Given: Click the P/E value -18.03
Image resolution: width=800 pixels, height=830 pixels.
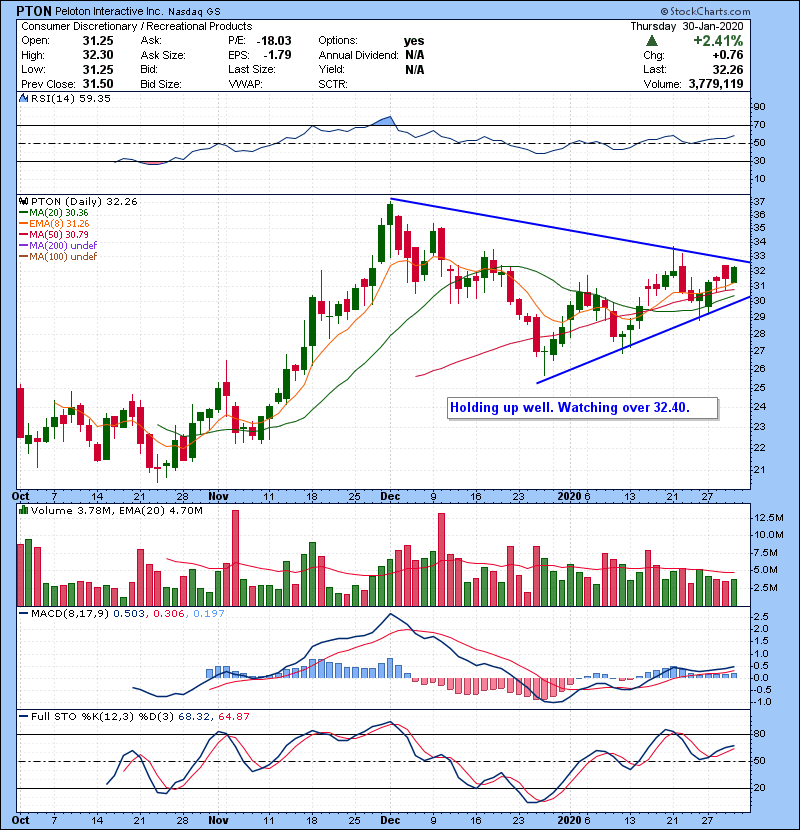Looking at the screenshot, I should (274, 41).
